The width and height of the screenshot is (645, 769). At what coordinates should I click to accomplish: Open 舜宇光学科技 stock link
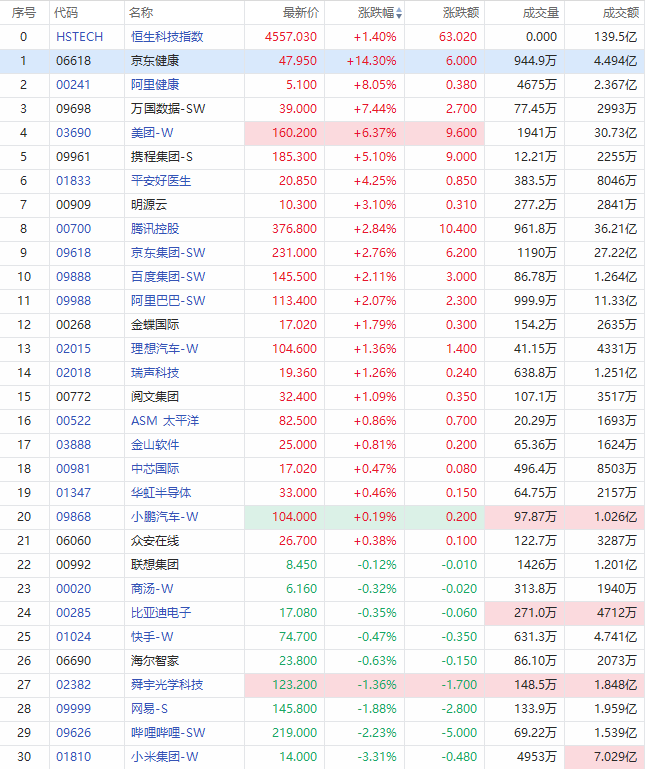[167, 685]
